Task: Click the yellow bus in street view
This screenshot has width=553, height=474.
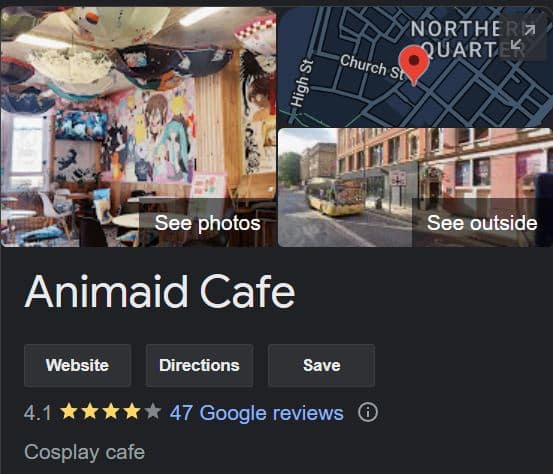Action: (x=334, y=196)
